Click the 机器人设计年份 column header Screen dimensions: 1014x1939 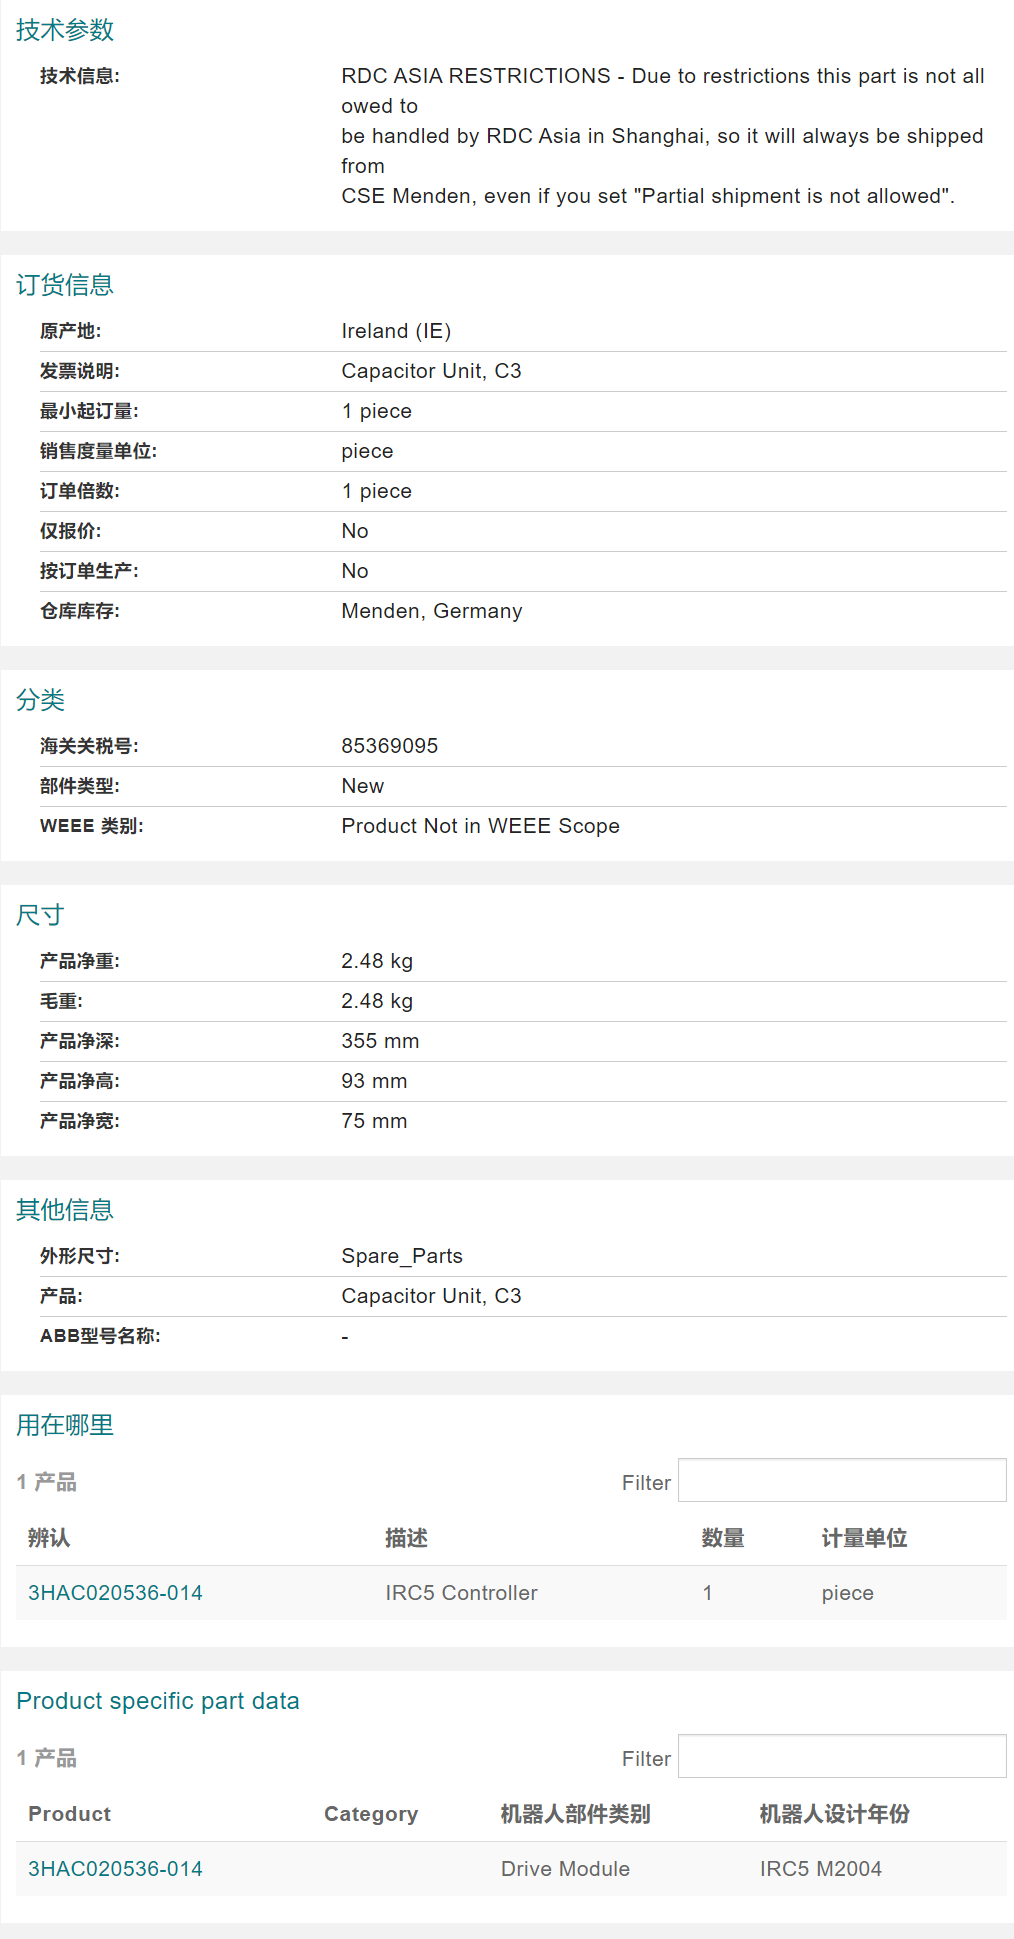834,1814
